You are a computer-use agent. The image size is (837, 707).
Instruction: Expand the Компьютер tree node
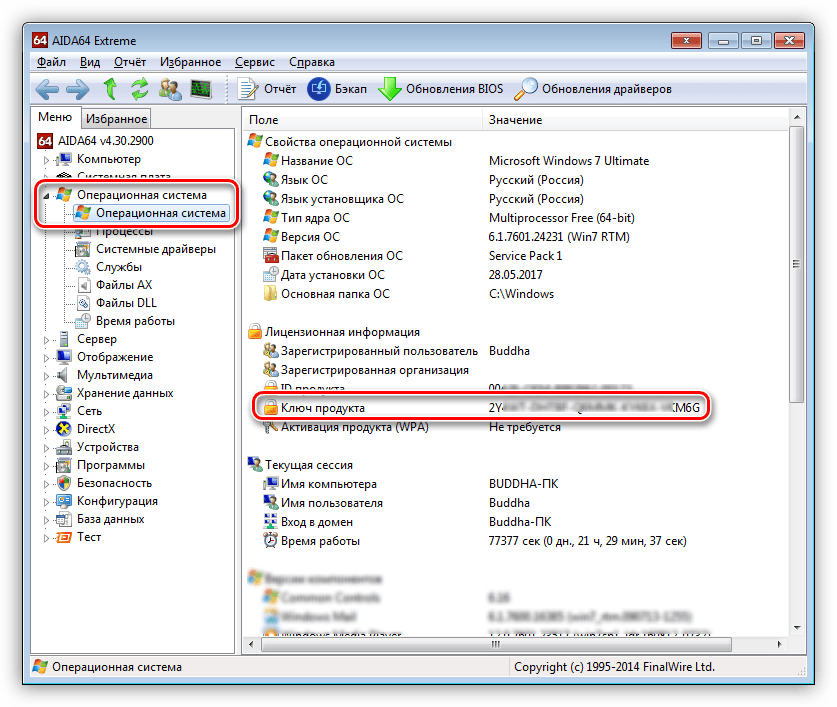(46, 160)
